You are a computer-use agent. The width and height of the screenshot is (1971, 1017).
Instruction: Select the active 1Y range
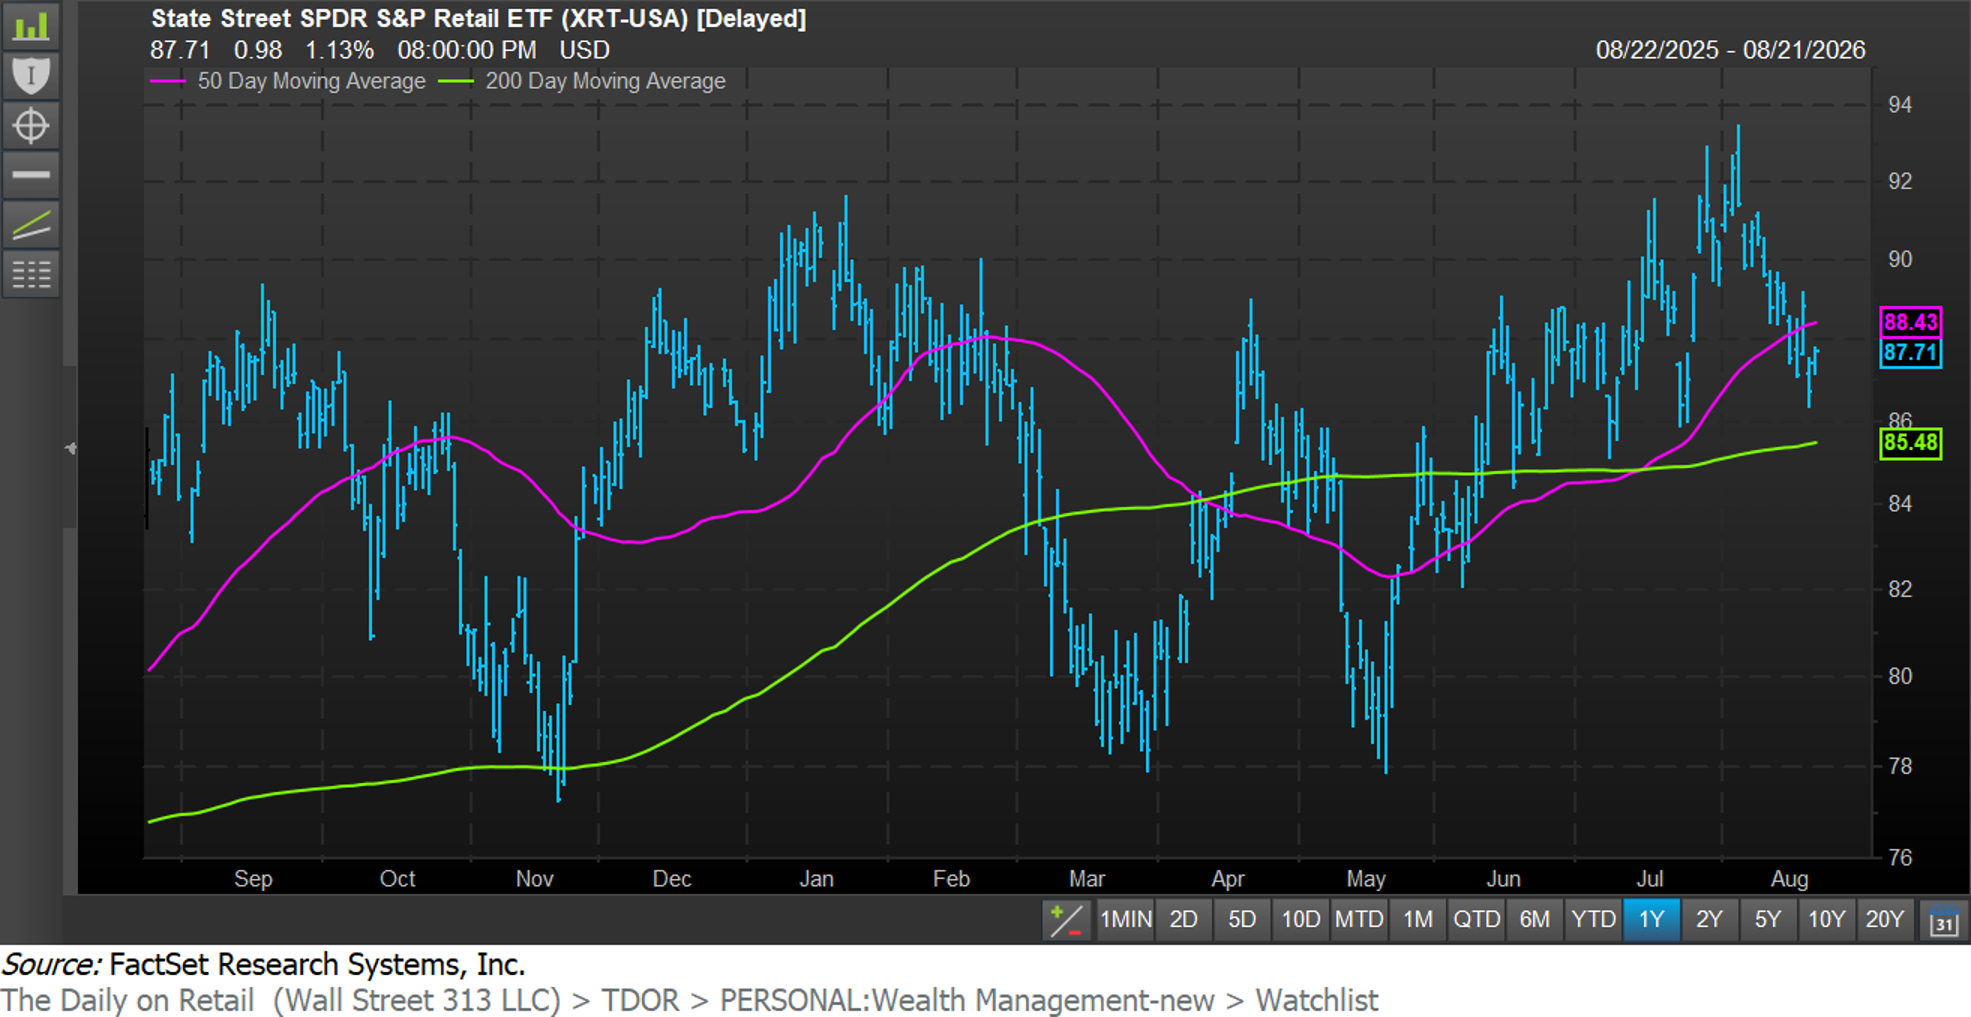pos(1651,919)
